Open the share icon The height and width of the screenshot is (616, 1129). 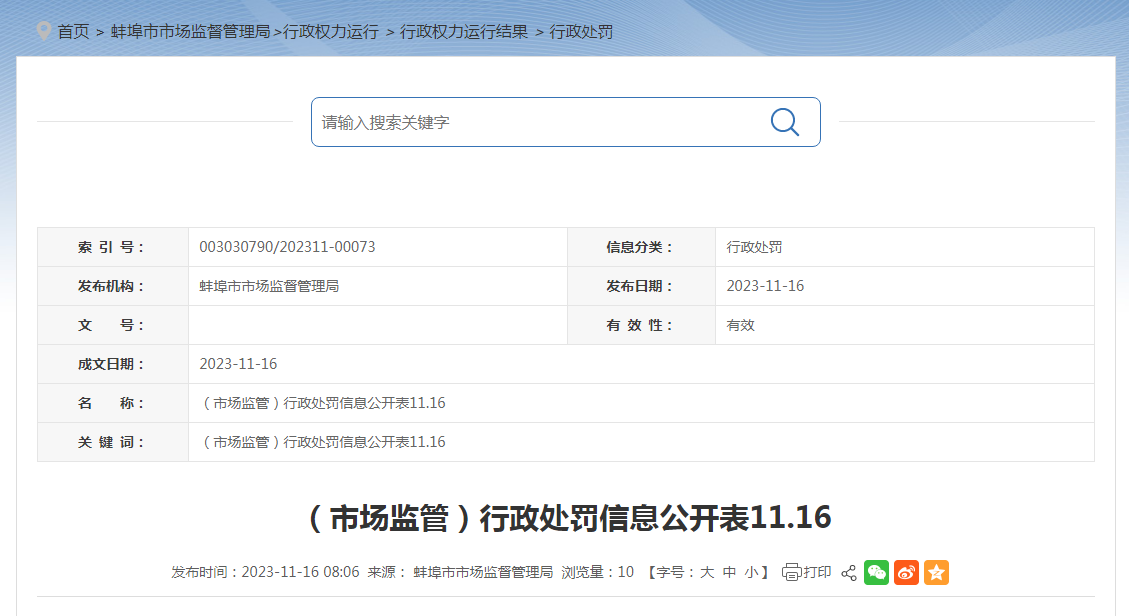849,573
